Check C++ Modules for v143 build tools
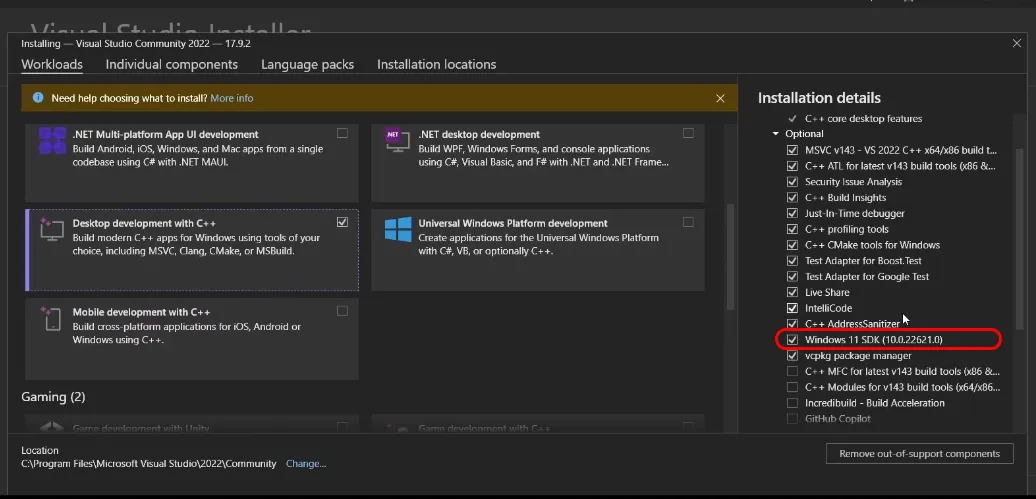Image resolution: width=1036 pixels, height=499 pixels. click(x=792, y=387)
